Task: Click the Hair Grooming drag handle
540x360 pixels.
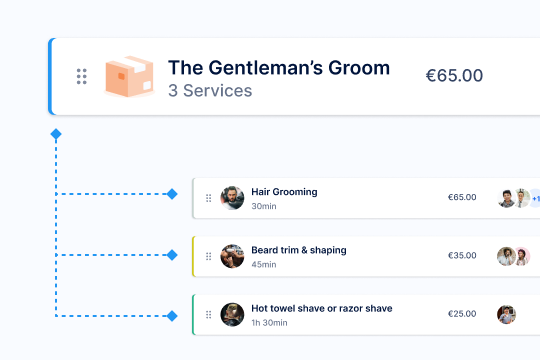Action: 208,198
